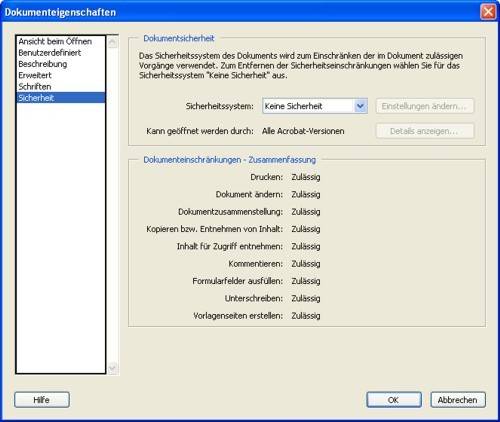Click the category list scrollbar up arrow
500x422 pixels.
(113, 42)
